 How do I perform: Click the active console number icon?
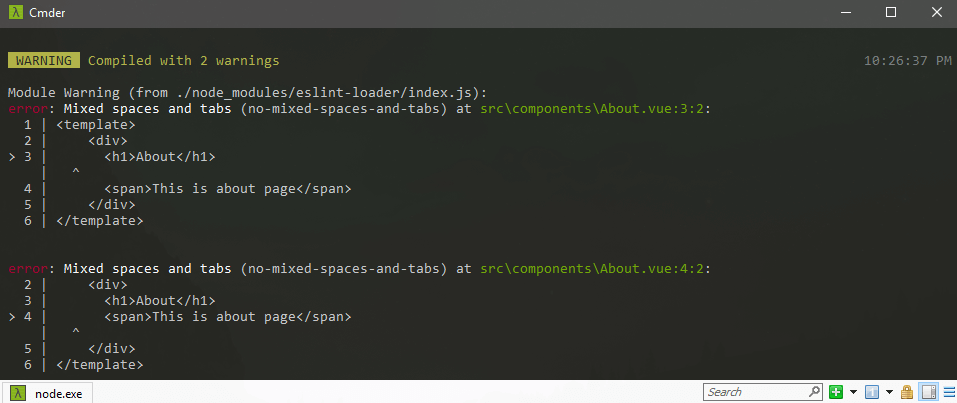pos(872,391)
